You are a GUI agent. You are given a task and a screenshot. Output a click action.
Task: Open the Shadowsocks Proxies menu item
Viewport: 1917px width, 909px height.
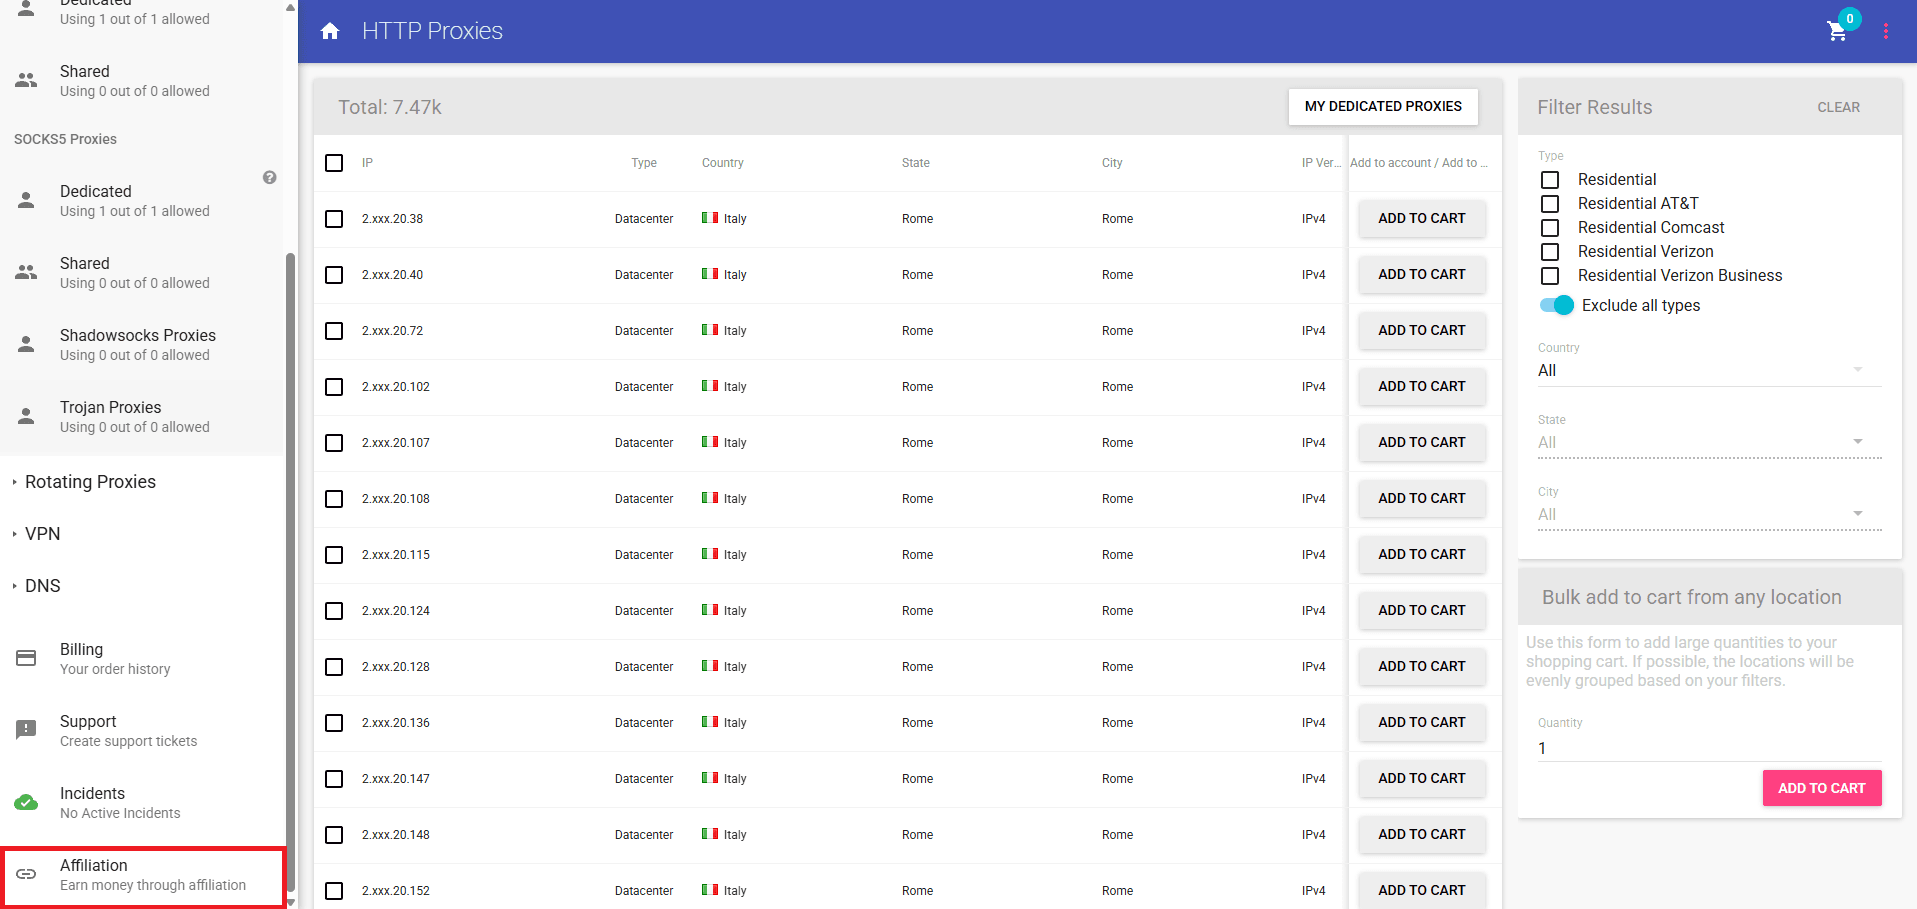click(x=137, y=344)
